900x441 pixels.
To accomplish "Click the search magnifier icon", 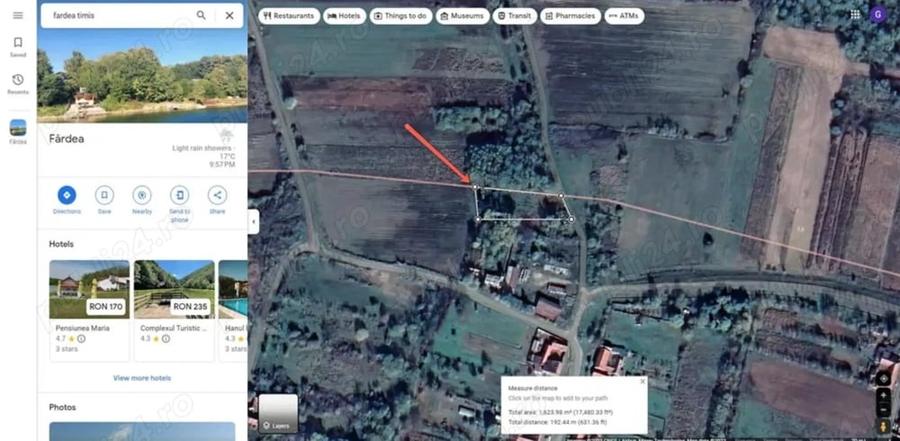I will pyautogui.click(x=201, y=16).
